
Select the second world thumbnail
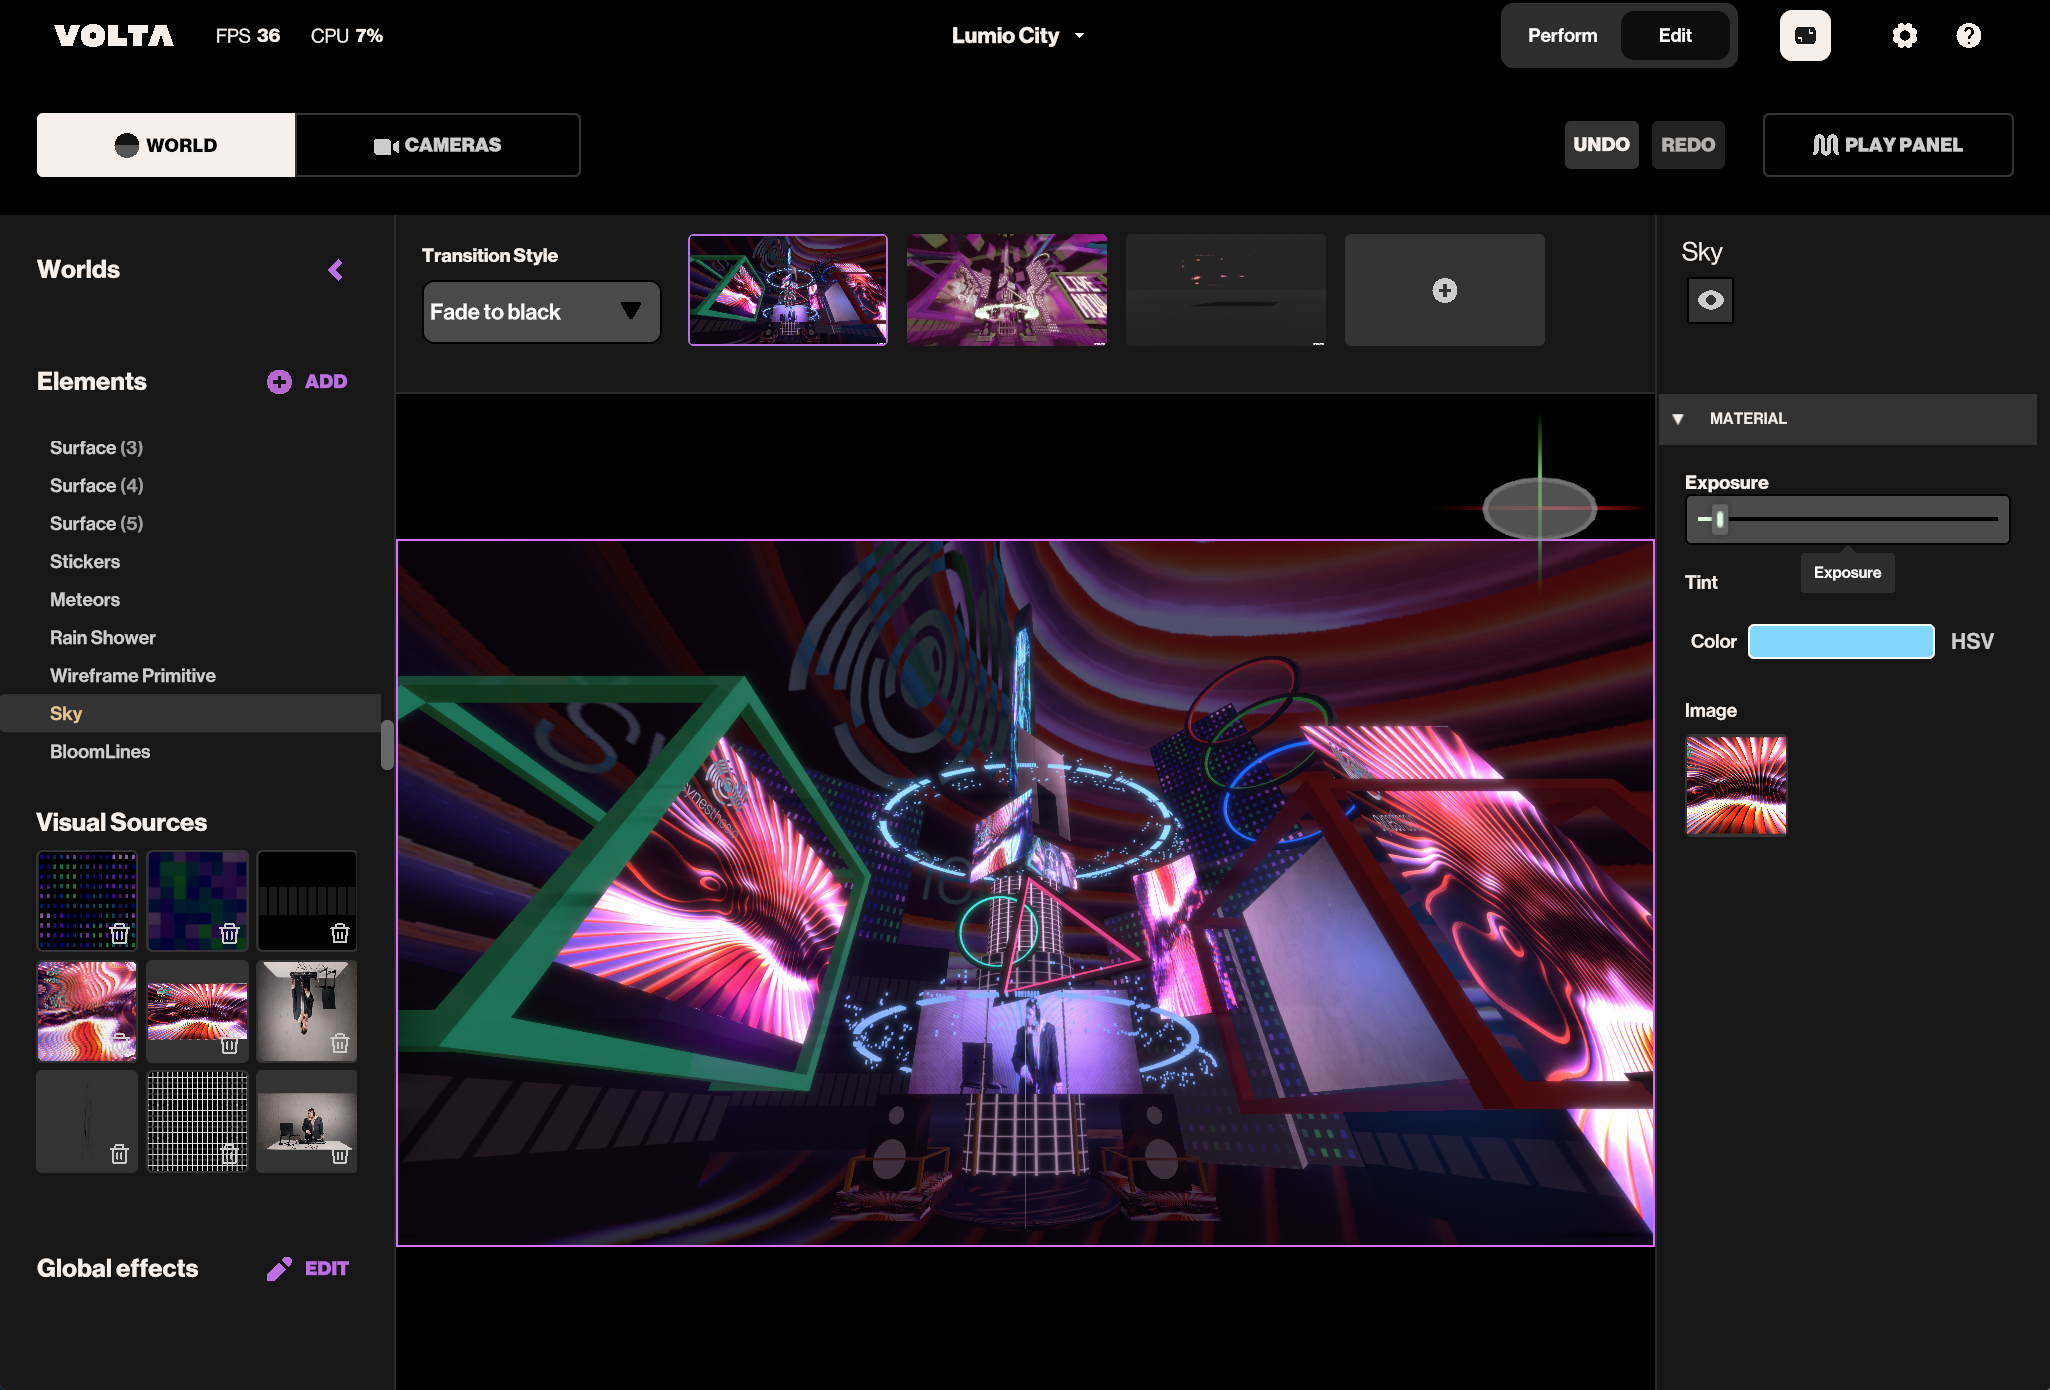[1006, 290]
